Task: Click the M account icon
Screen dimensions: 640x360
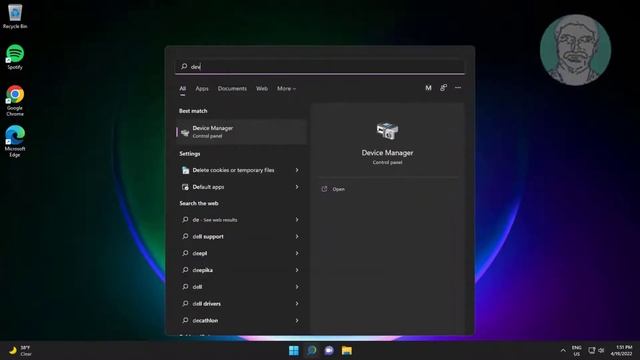Action: pyautogui.click(x=428, y=88)
